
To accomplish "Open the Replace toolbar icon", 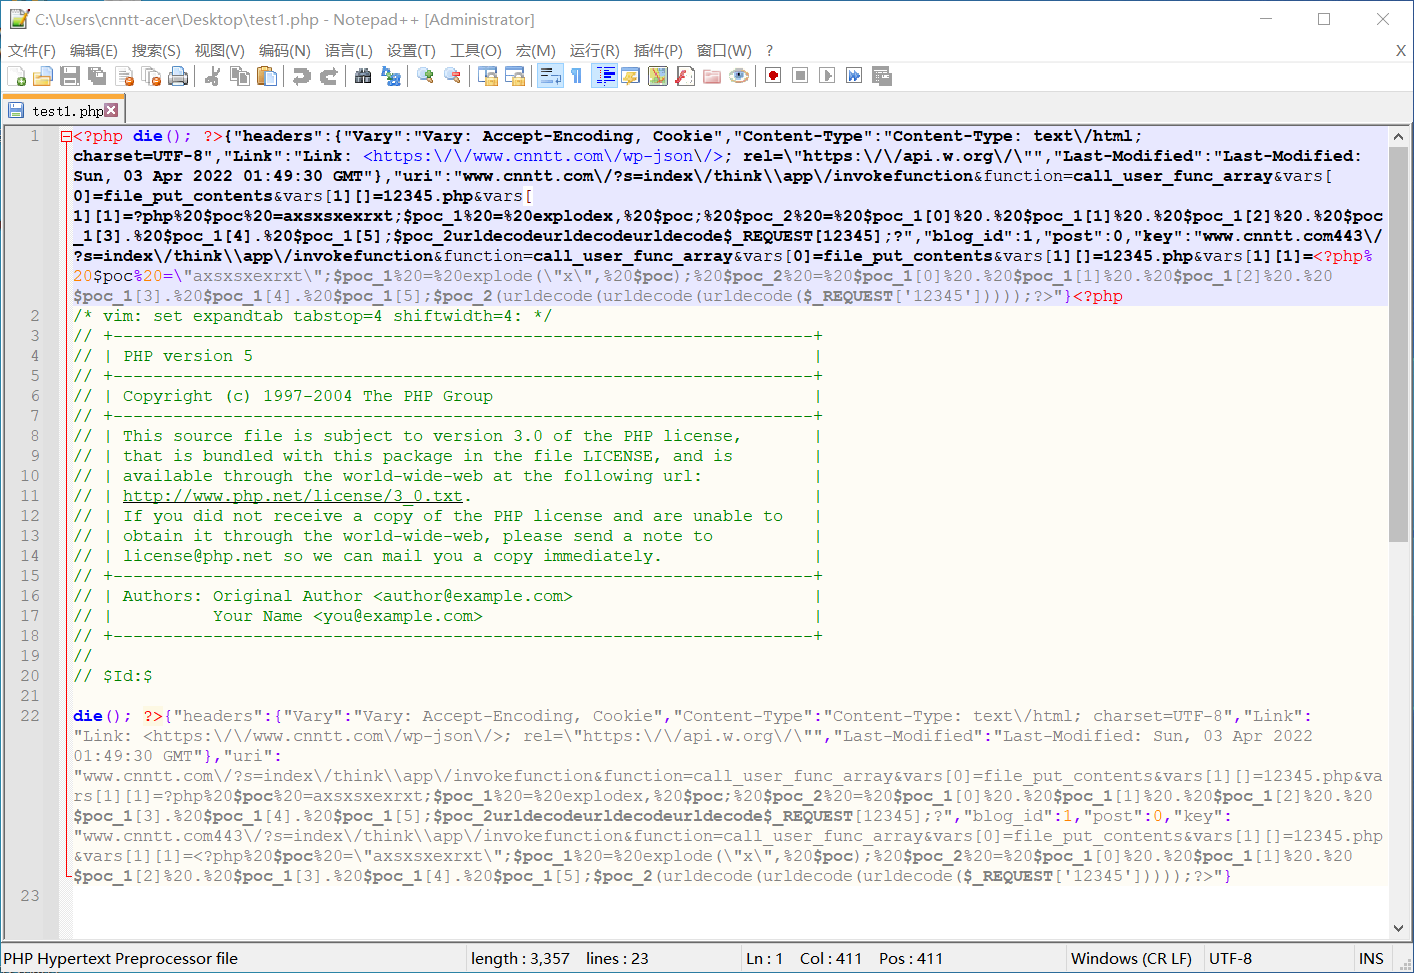I will tap(391, 76).
